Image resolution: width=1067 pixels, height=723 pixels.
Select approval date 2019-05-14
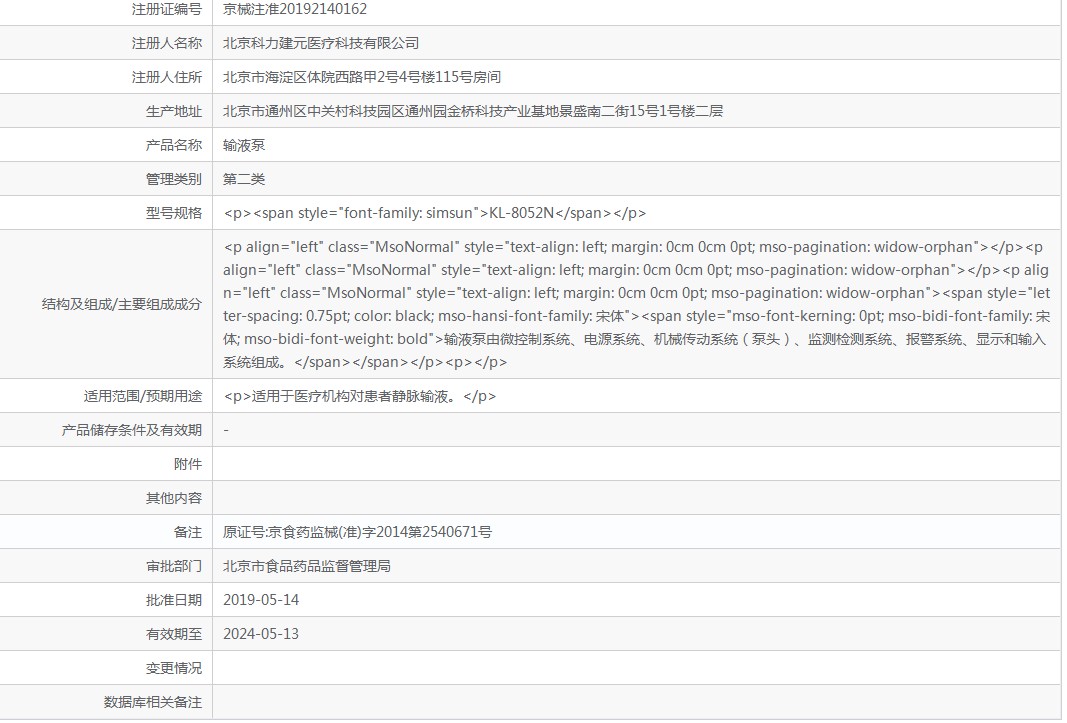tap(261, 600)
